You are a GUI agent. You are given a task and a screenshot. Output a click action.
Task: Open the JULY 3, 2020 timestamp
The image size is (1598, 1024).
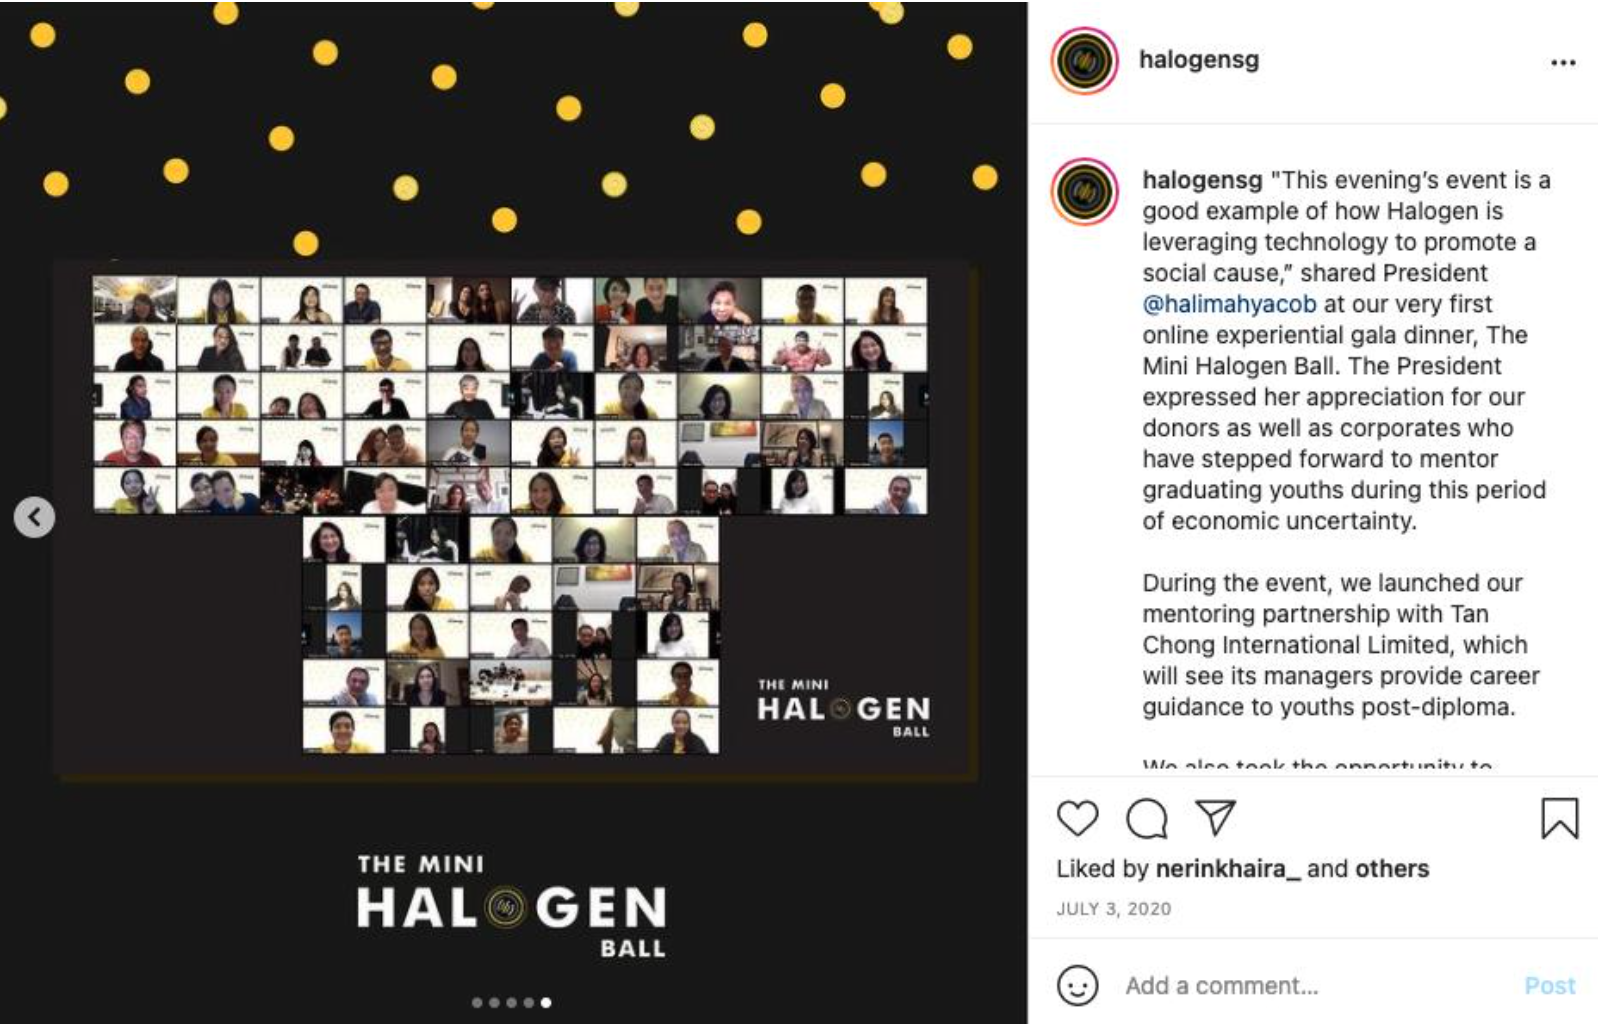click(x=1113, y=909)
